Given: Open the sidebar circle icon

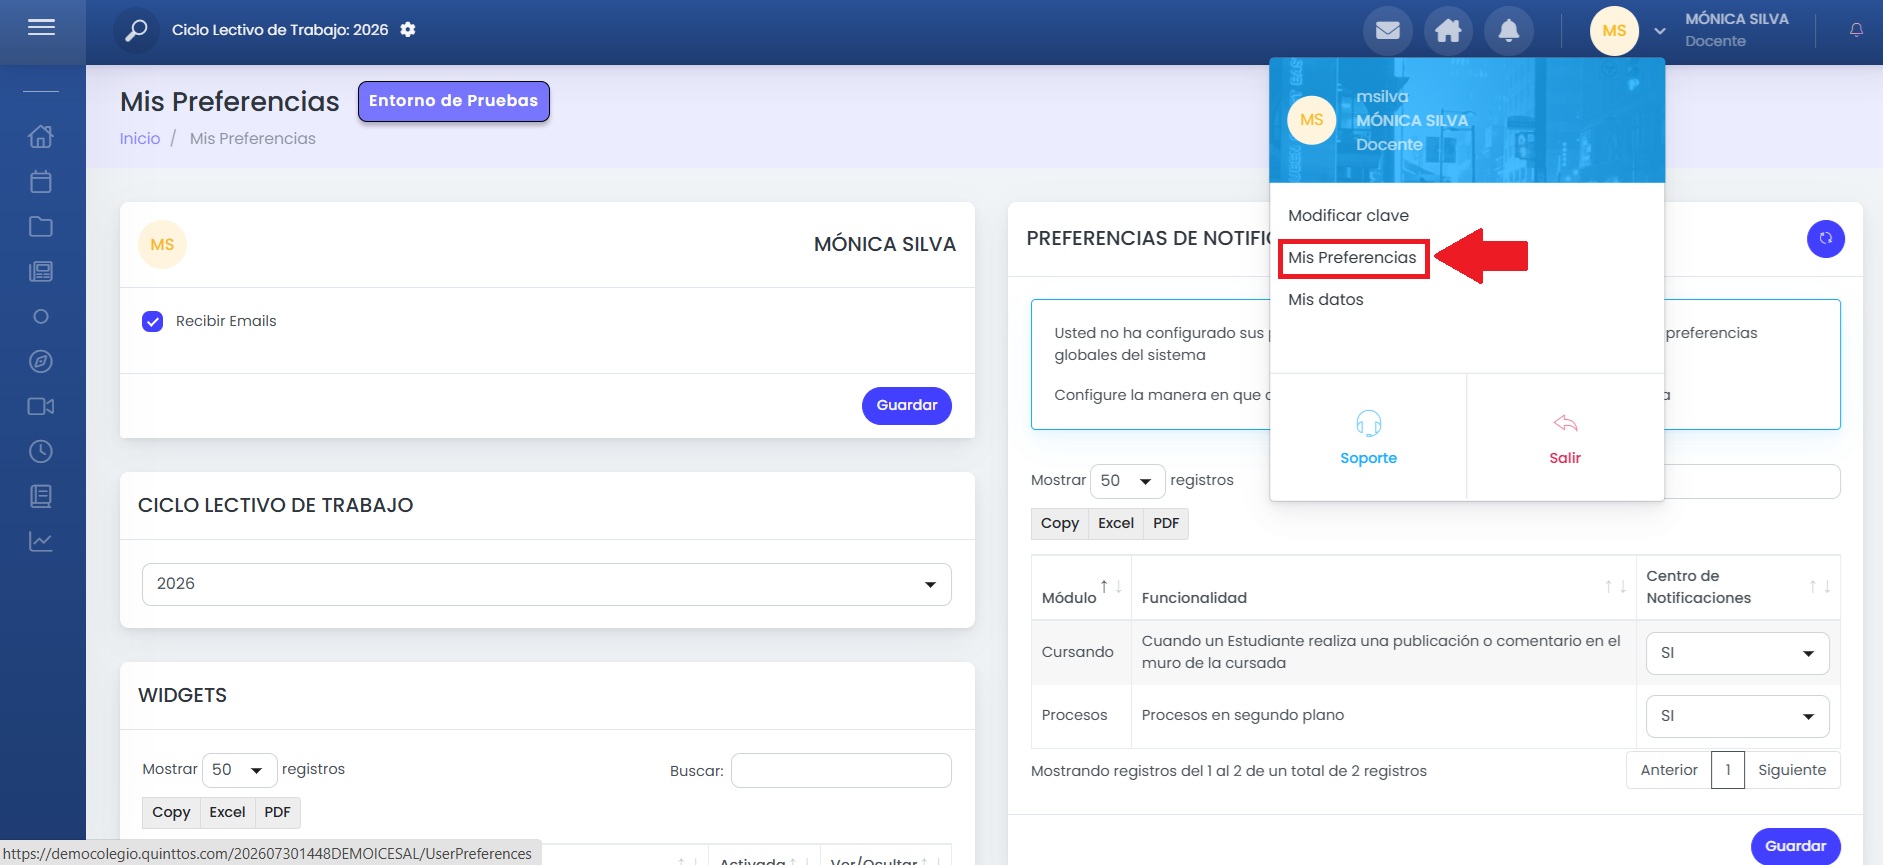Looking at the screenshot, I should click(x=41, y=316).
